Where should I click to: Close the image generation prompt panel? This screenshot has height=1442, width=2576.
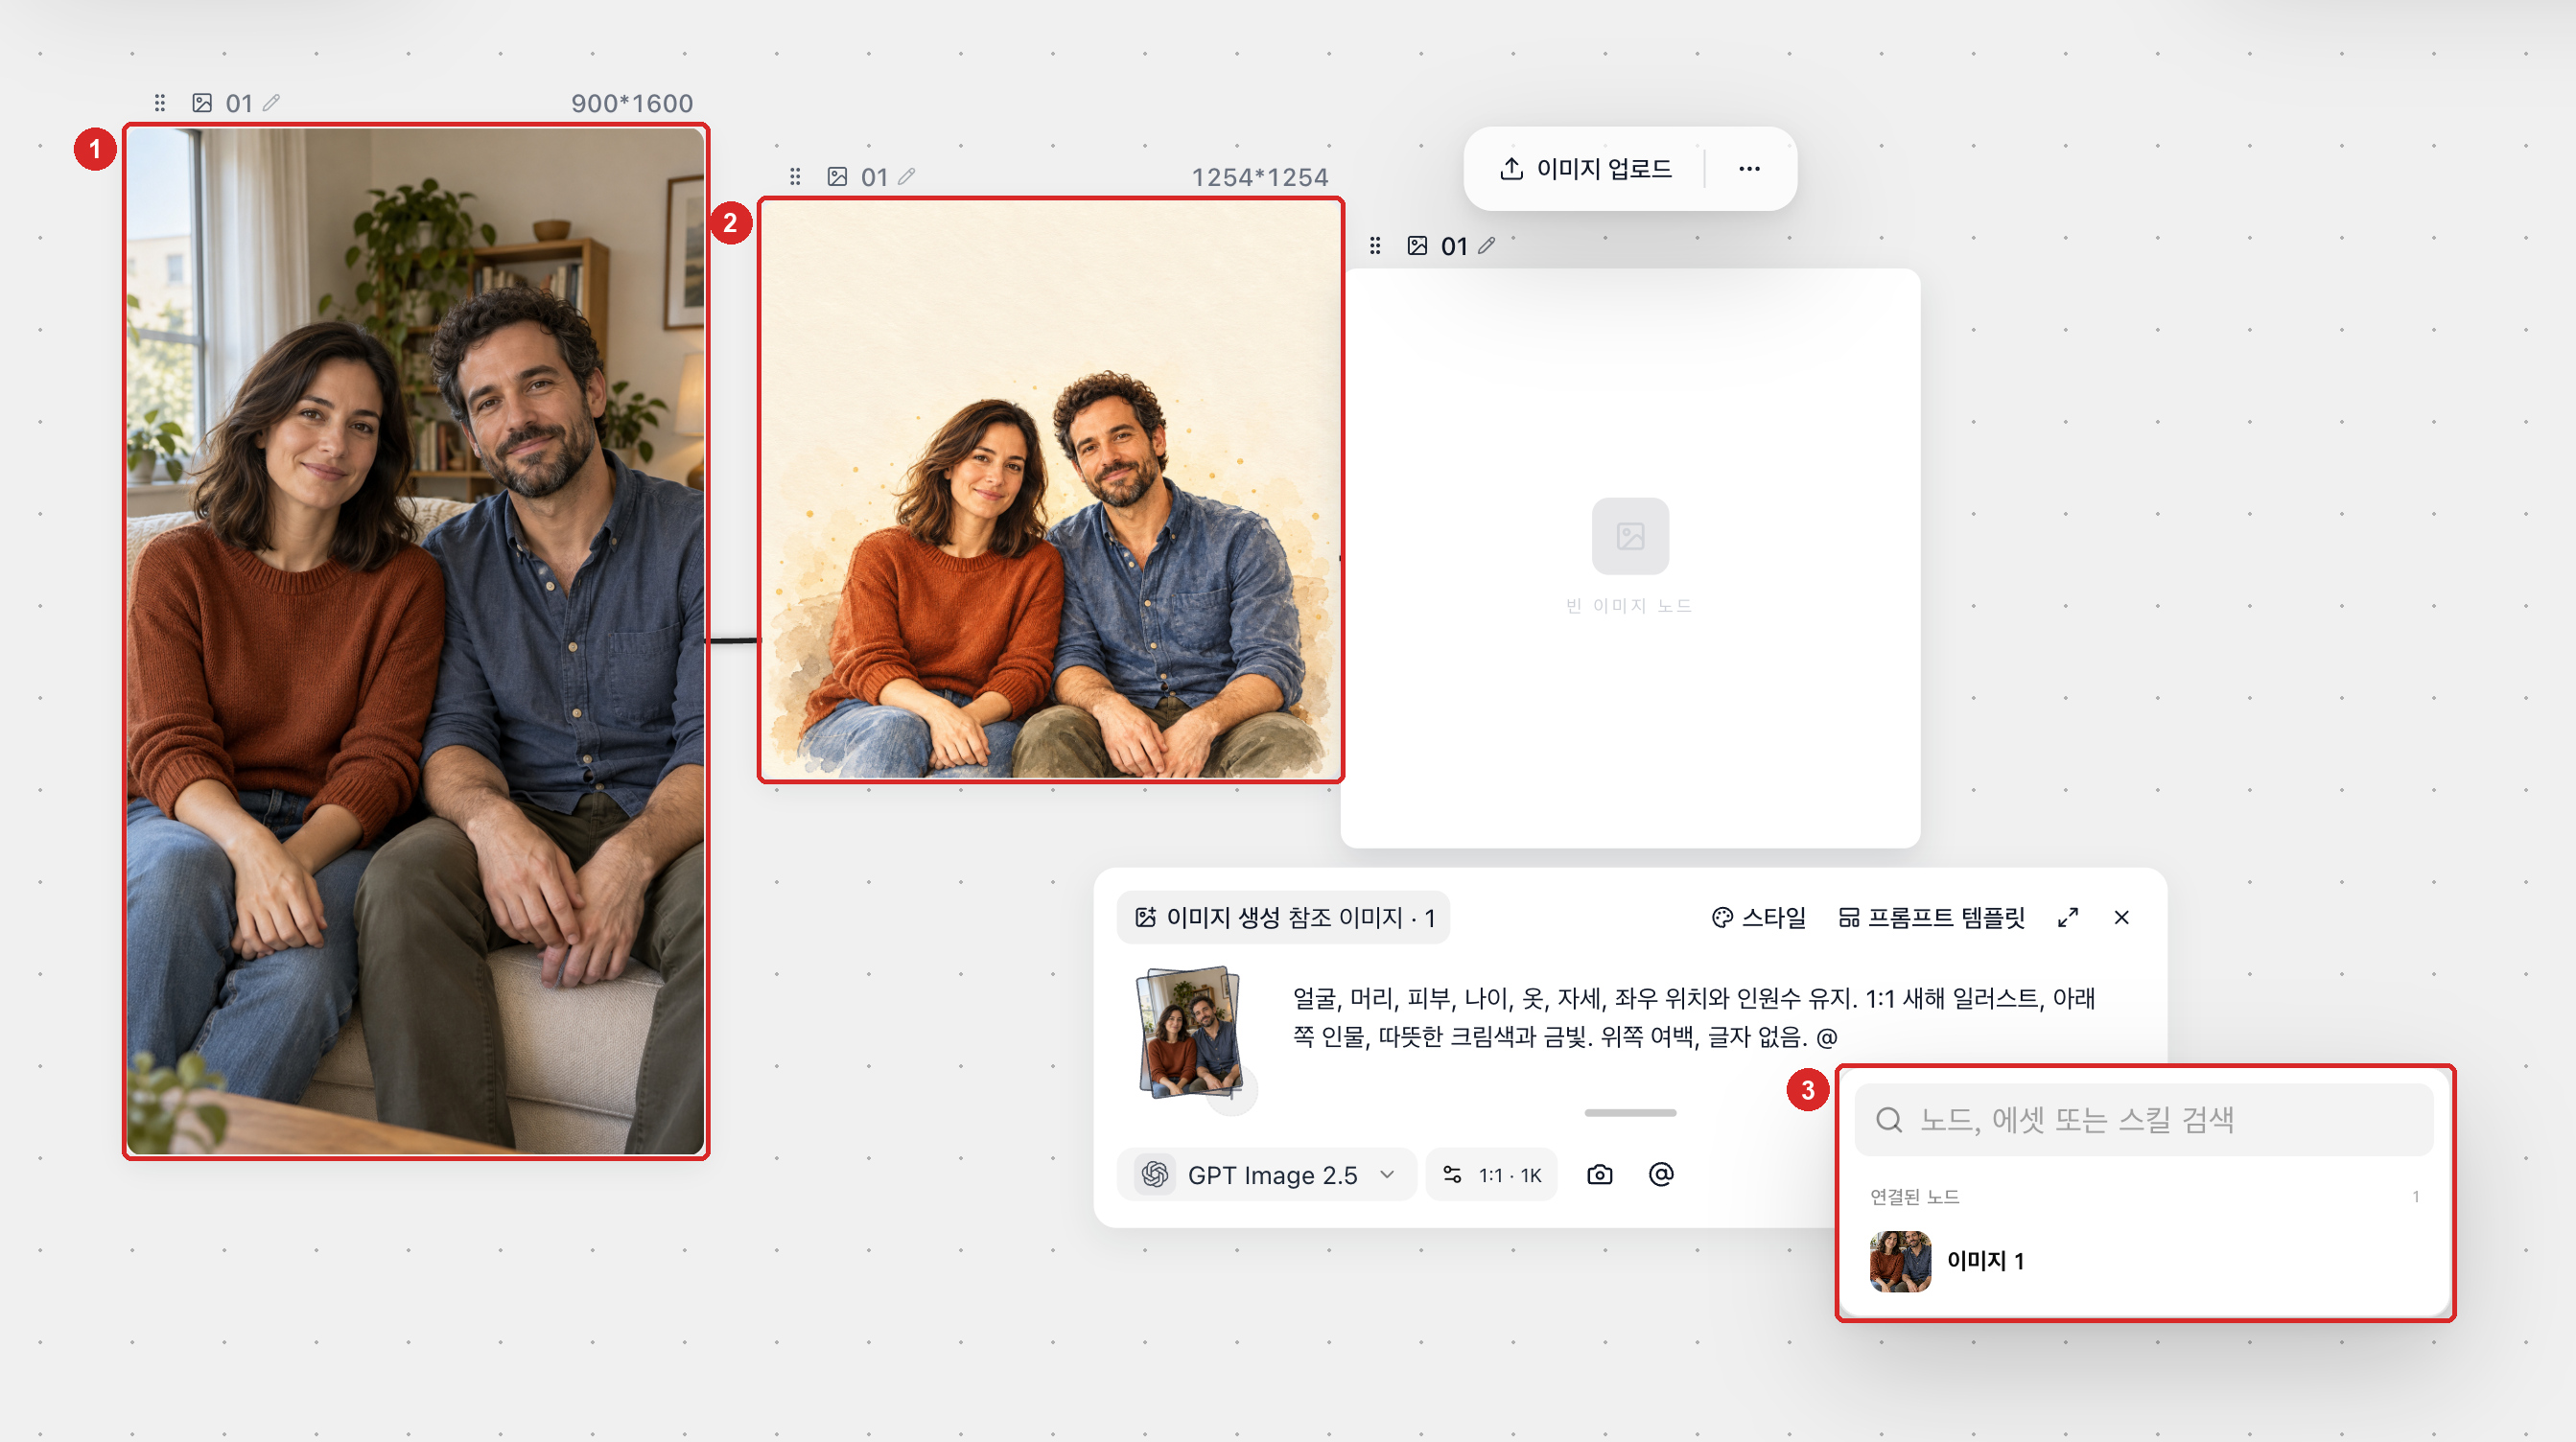coord(2122,918)
